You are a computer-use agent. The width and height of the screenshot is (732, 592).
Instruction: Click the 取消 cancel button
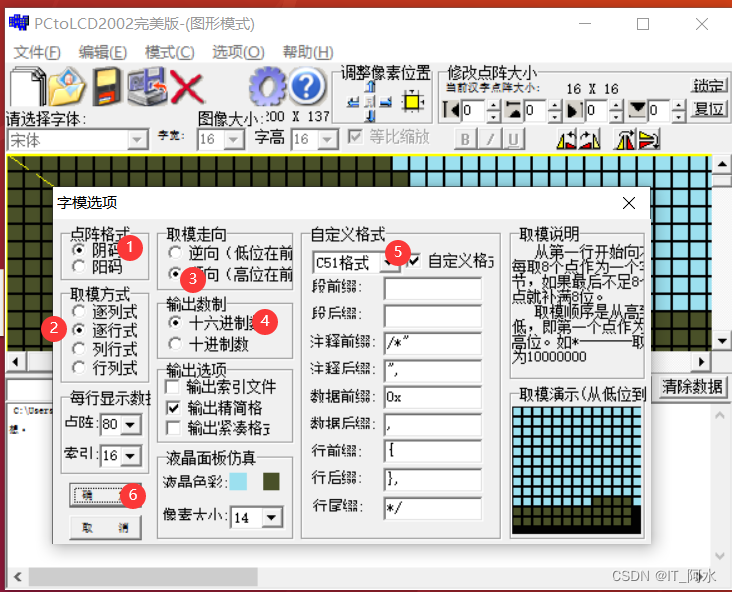click(105, 528)
